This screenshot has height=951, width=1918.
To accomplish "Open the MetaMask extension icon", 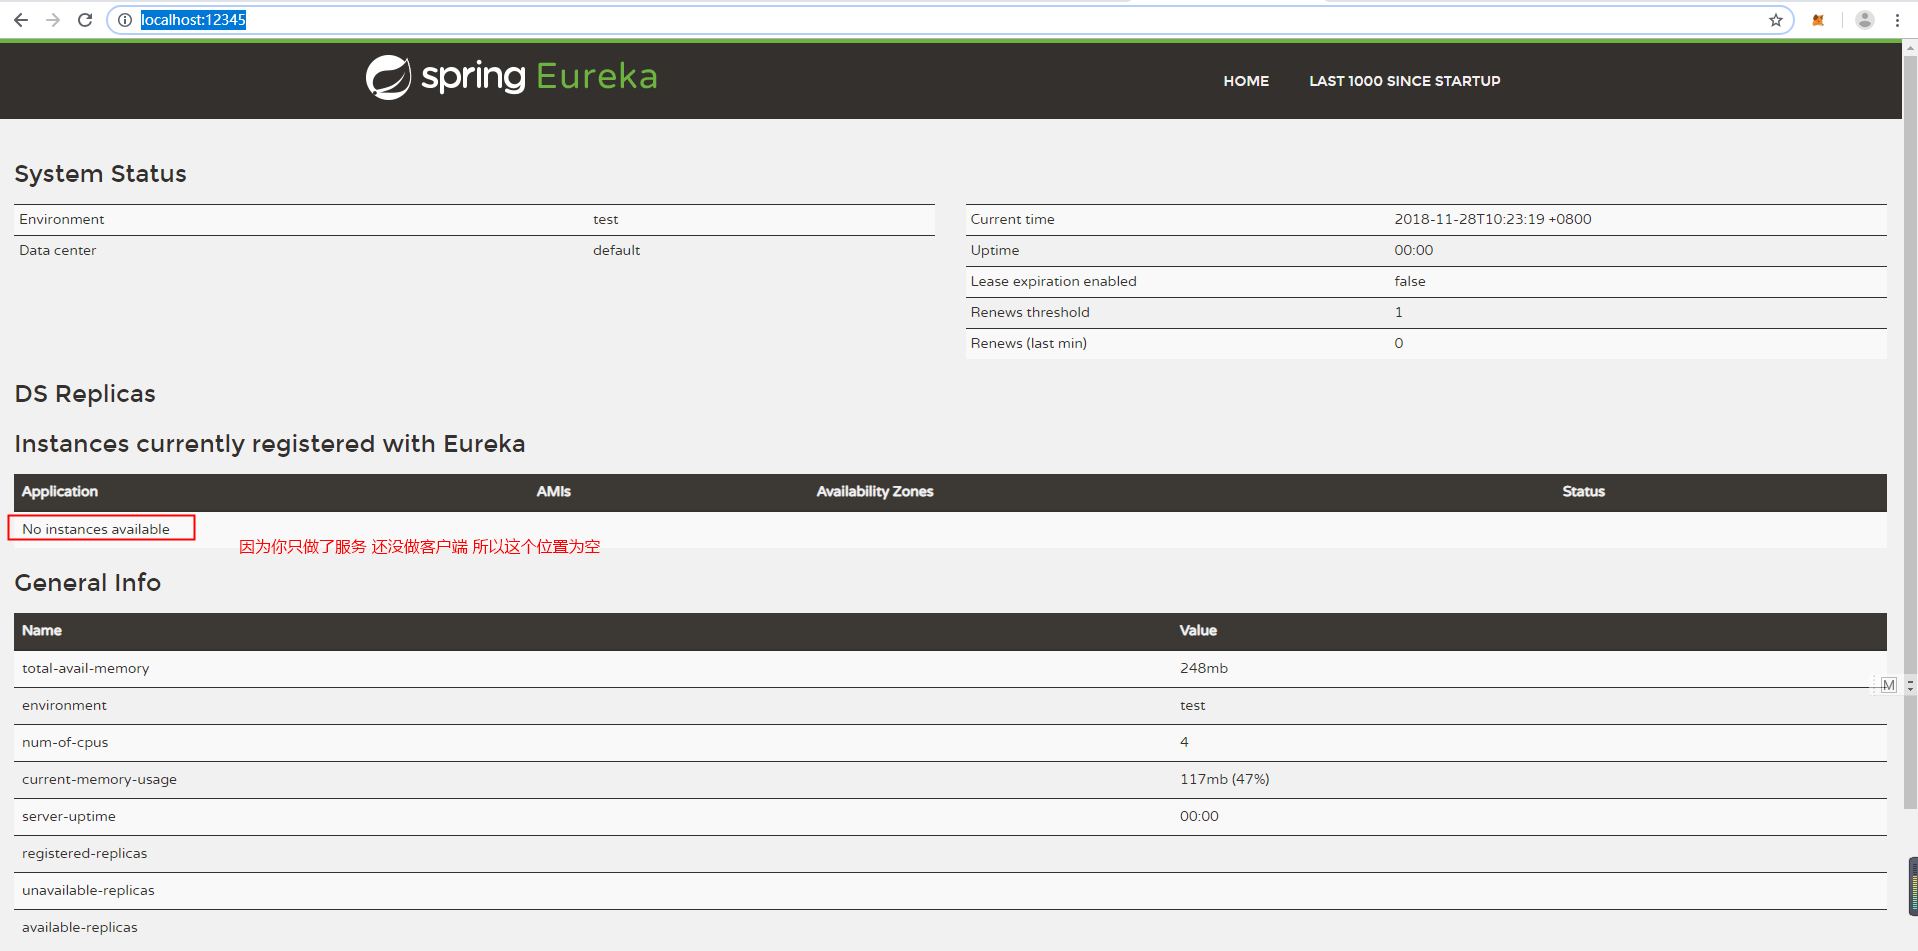I will pyautogui.click(x=1818, y=19).
